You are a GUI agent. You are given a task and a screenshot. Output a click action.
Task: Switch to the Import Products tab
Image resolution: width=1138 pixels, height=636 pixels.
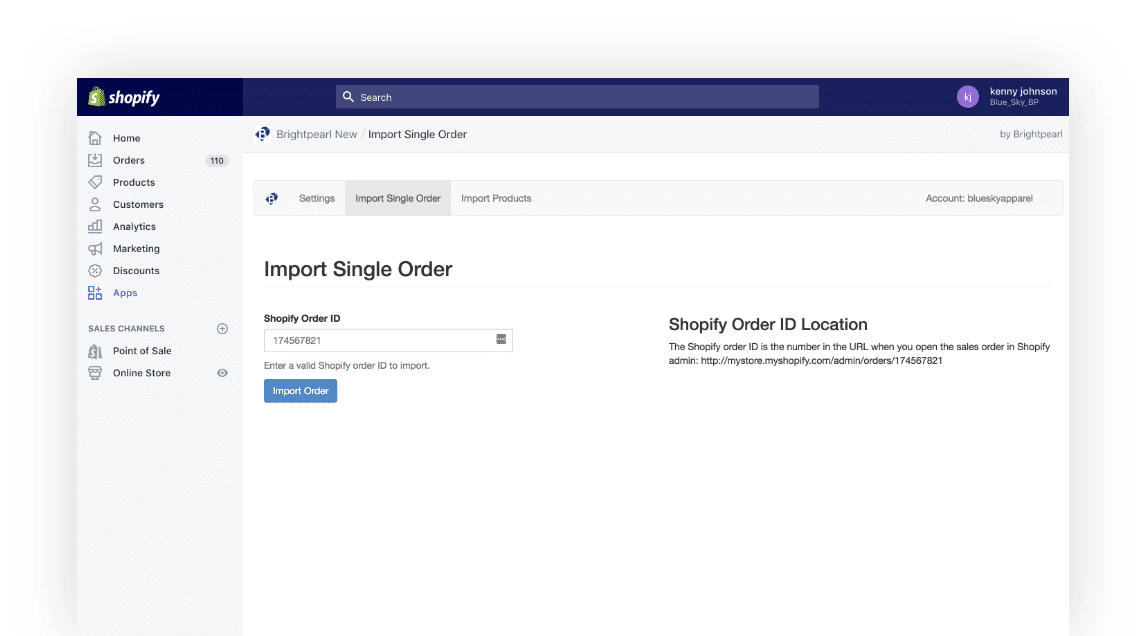(x=496, y=198)
